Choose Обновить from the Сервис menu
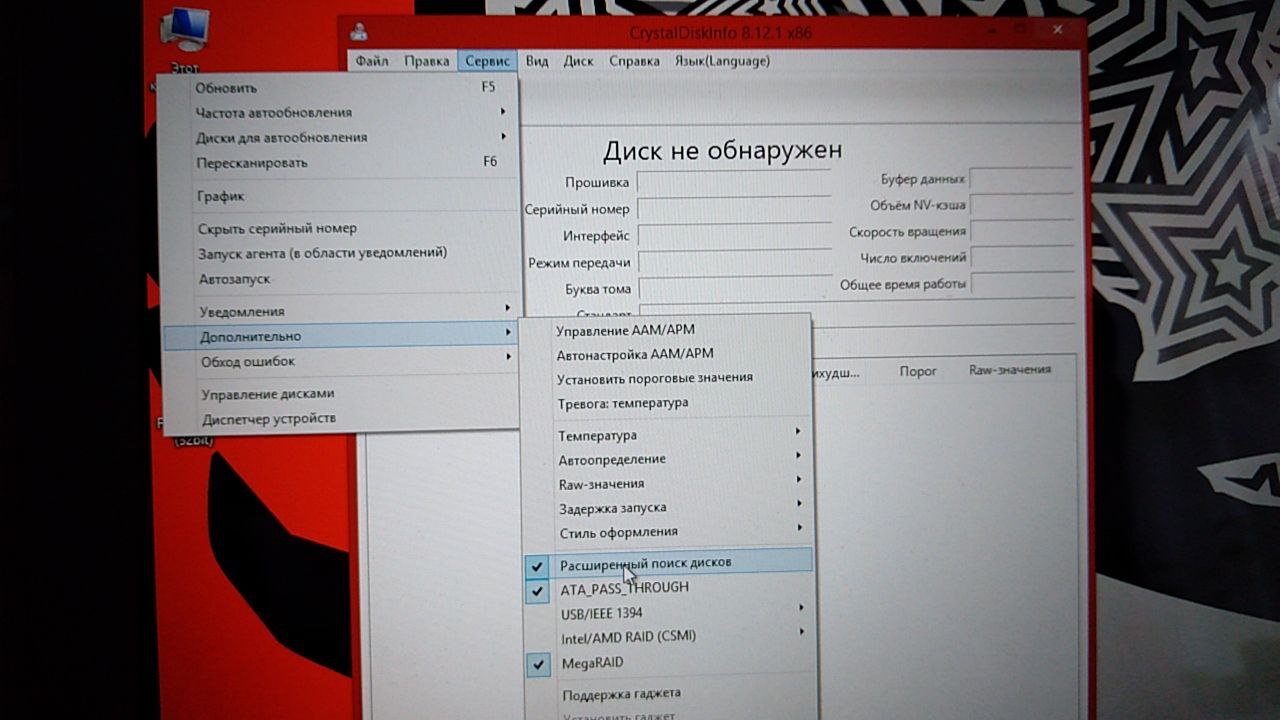1280x720 pixels. tap(338, 88)
